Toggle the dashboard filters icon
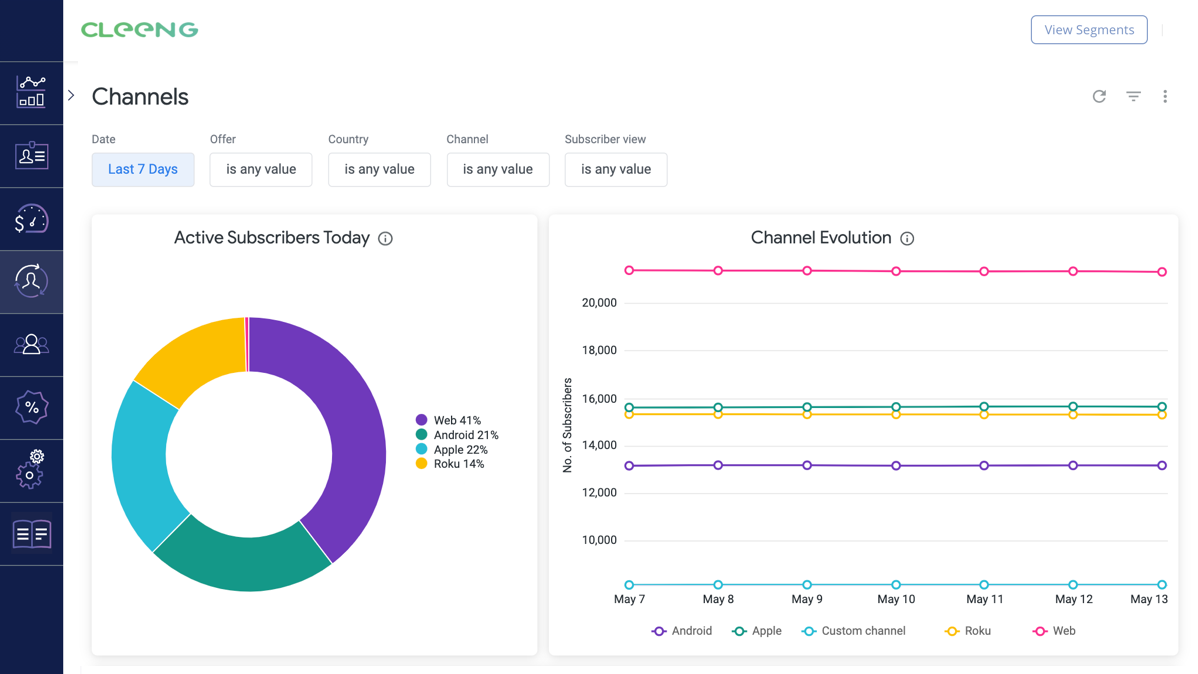Screen dimensions: 1198x674 point(1133,97)
